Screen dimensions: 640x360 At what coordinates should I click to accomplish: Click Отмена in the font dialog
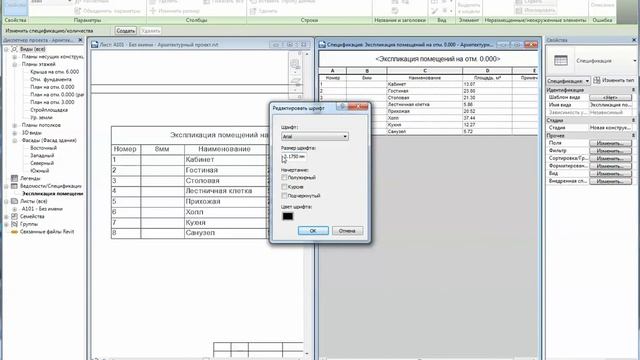click(x=347, y=231)
